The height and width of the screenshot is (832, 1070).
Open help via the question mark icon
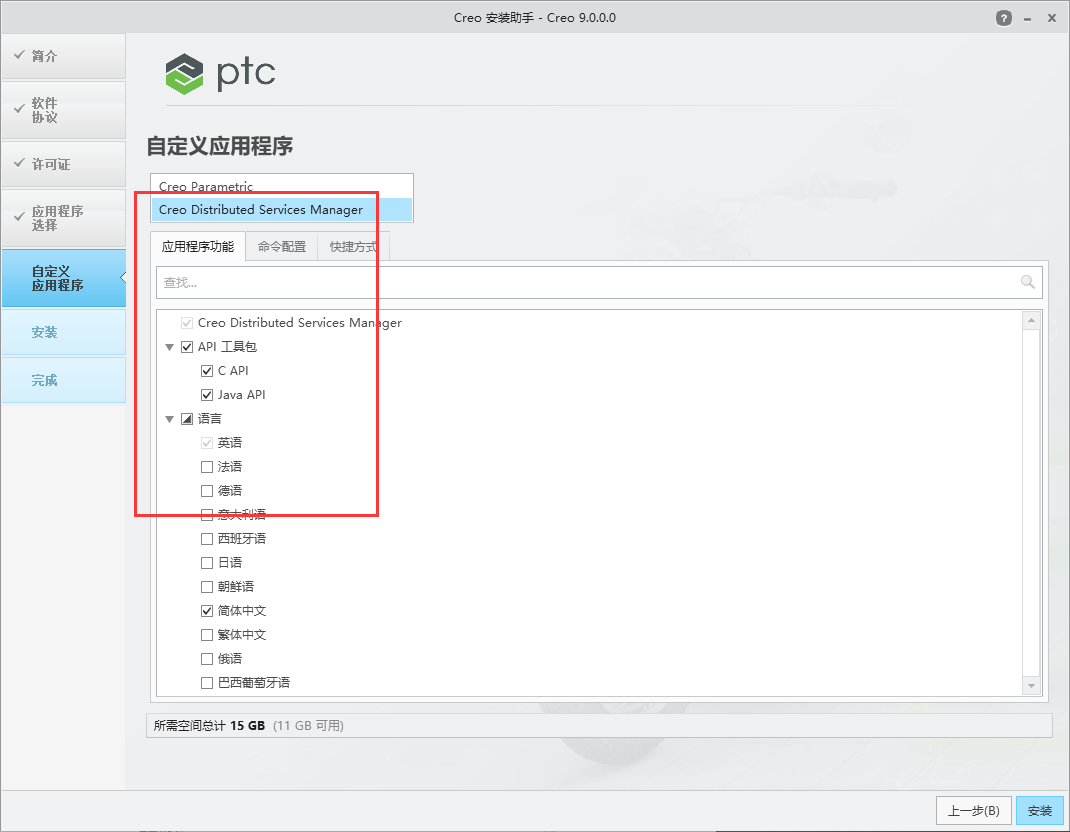click(x=1003, y=17)
